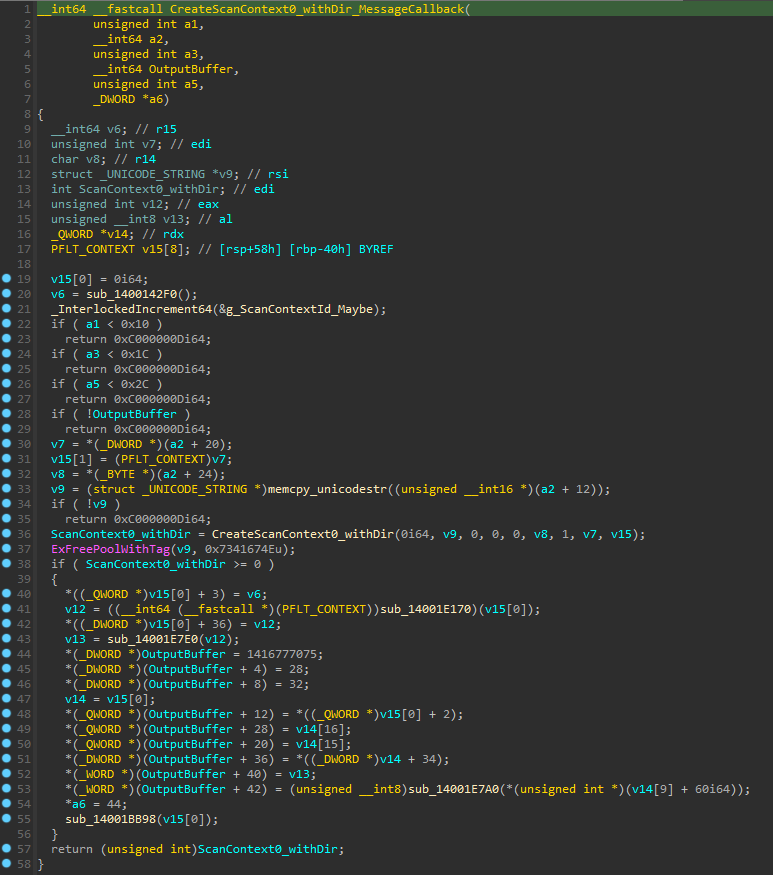Select the g_ScanContextId_Maybe global variable

point(299,309)
